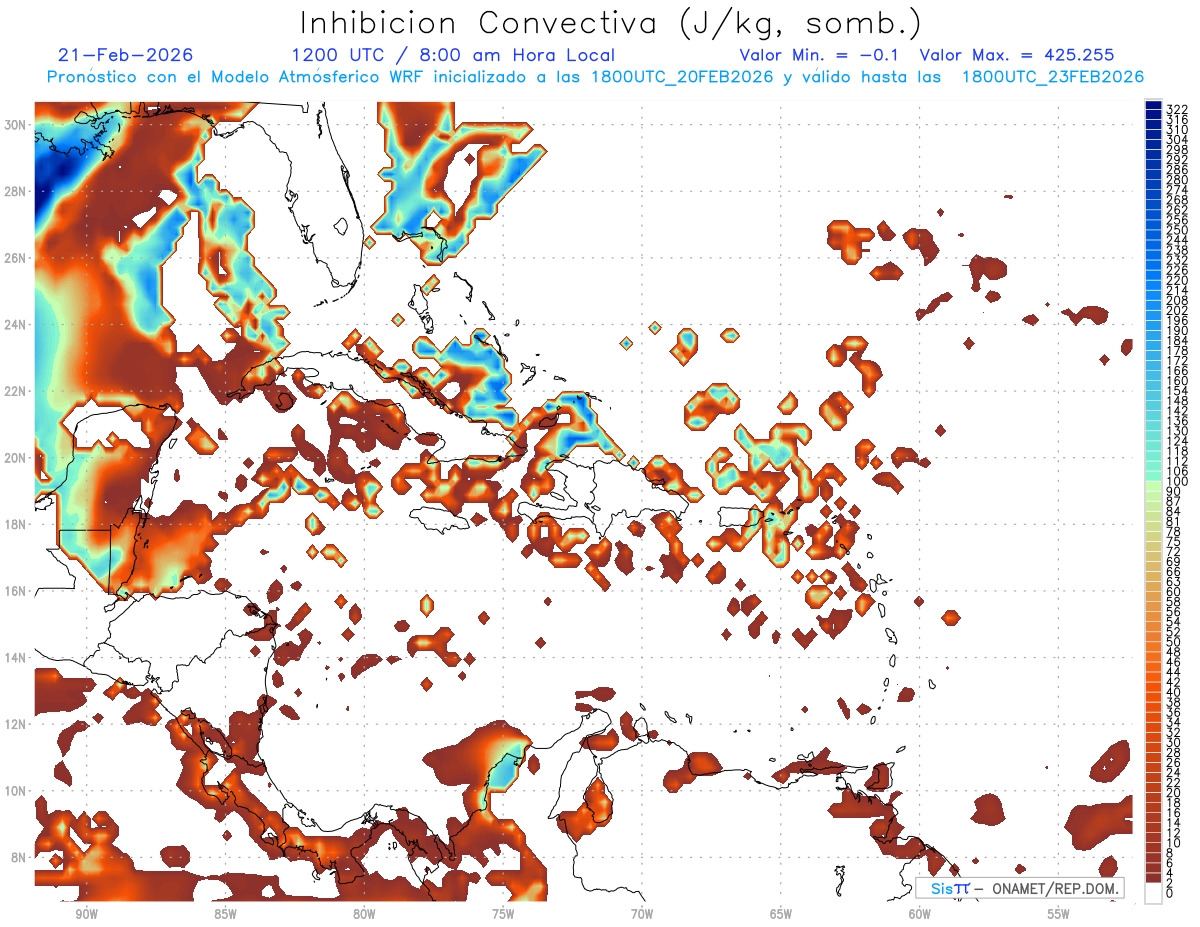Click the '14N' latitude label
The image size is (1200, 927).
[15, 658]
